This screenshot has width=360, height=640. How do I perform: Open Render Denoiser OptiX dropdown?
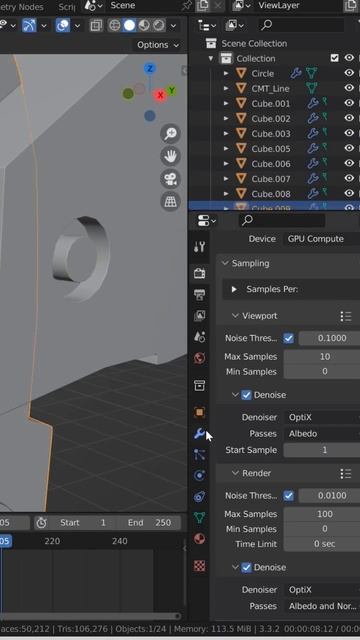pos(322,590)
